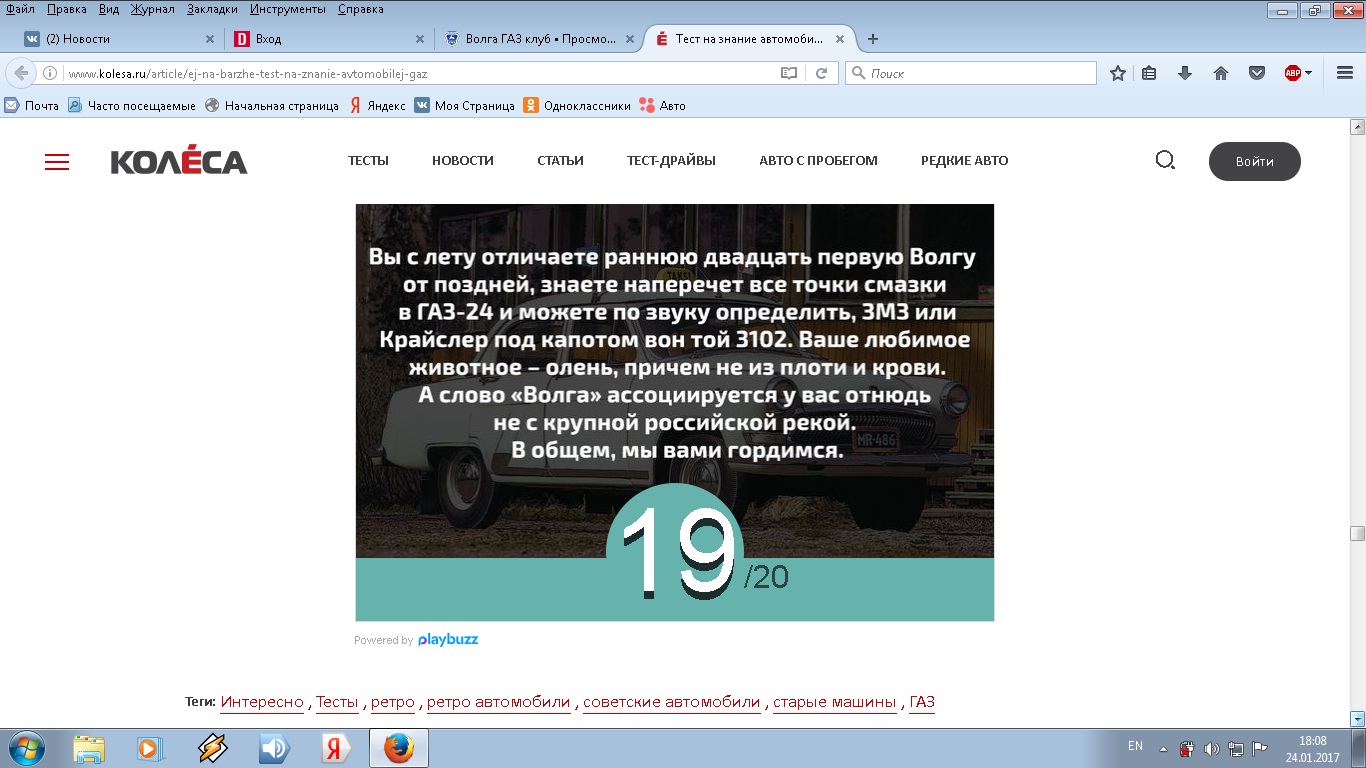Open the Windows Start button

(x=27, y=748)
